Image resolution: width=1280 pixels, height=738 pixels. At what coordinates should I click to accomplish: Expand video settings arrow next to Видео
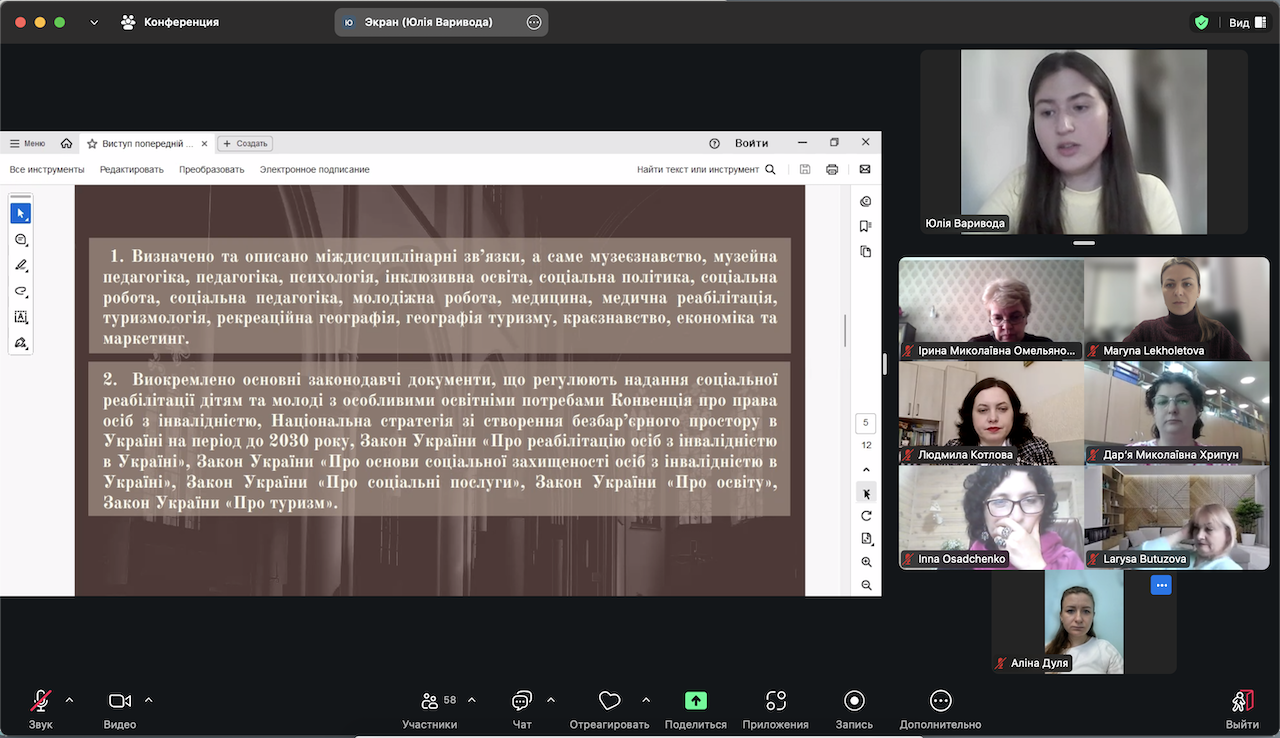[149, 700]
